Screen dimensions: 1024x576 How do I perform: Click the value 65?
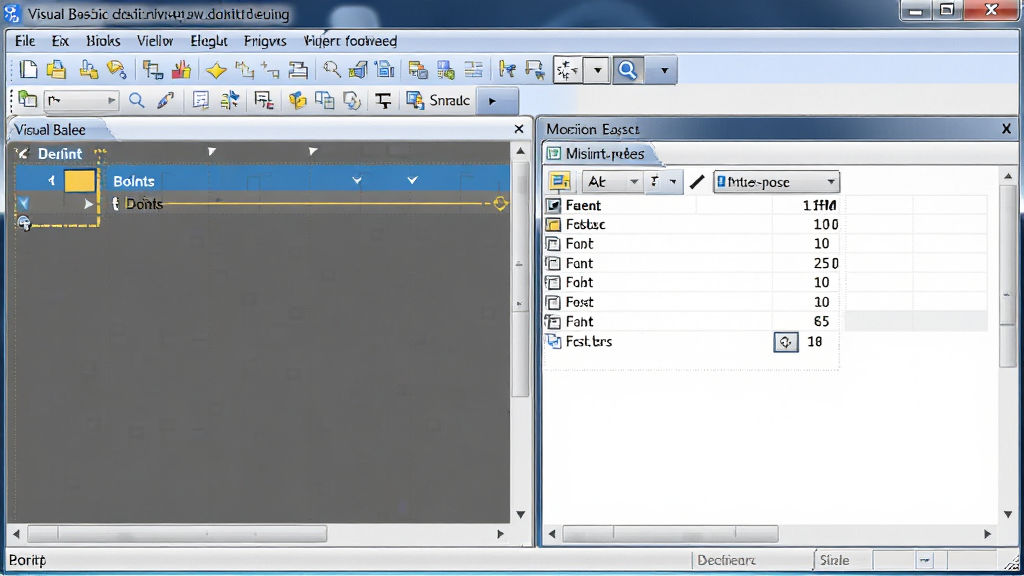[x=822, y=321]
